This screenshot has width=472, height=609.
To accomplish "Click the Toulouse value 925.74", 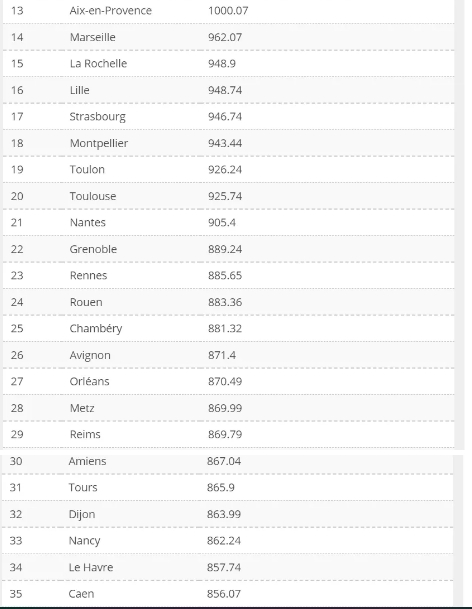I will [x=225, y=196].
